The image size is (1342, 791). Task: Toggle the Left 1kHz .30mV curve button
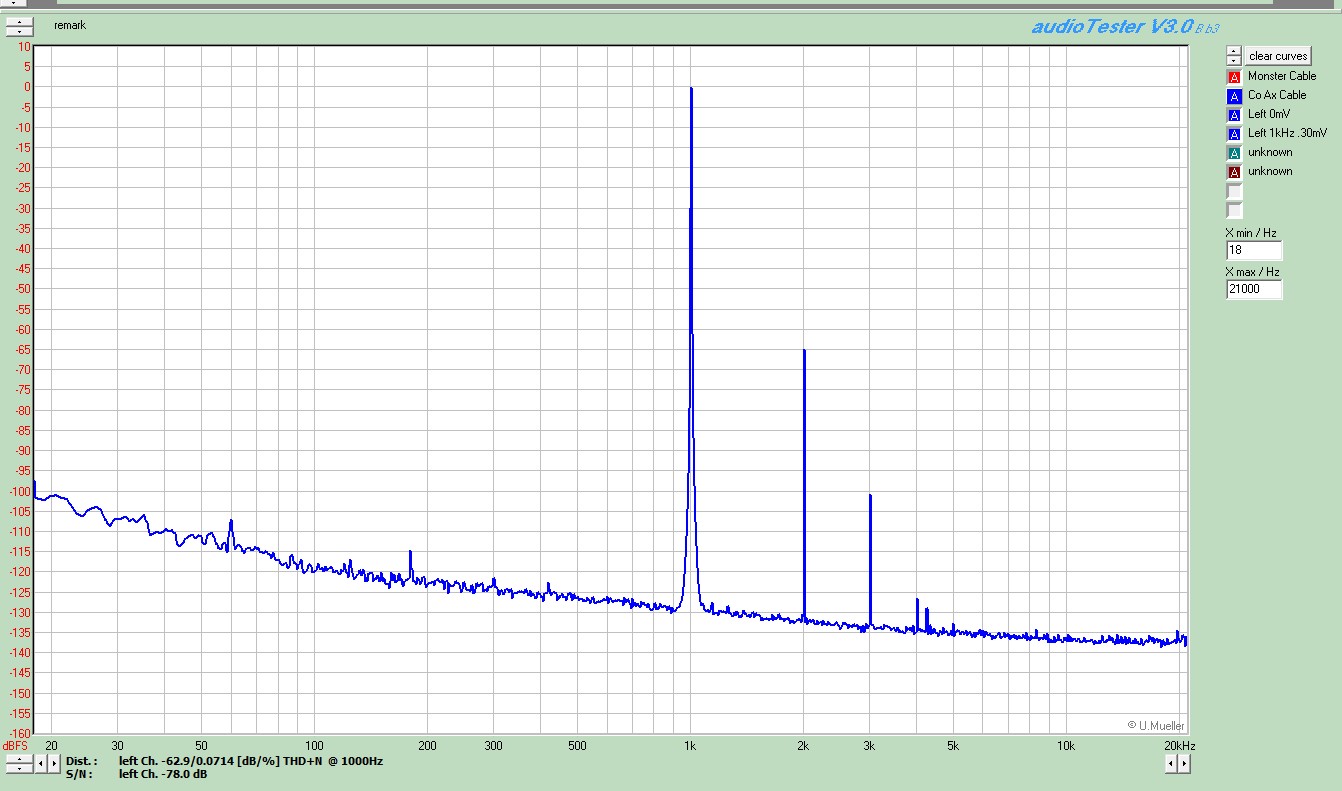(x=1234, y=133)
